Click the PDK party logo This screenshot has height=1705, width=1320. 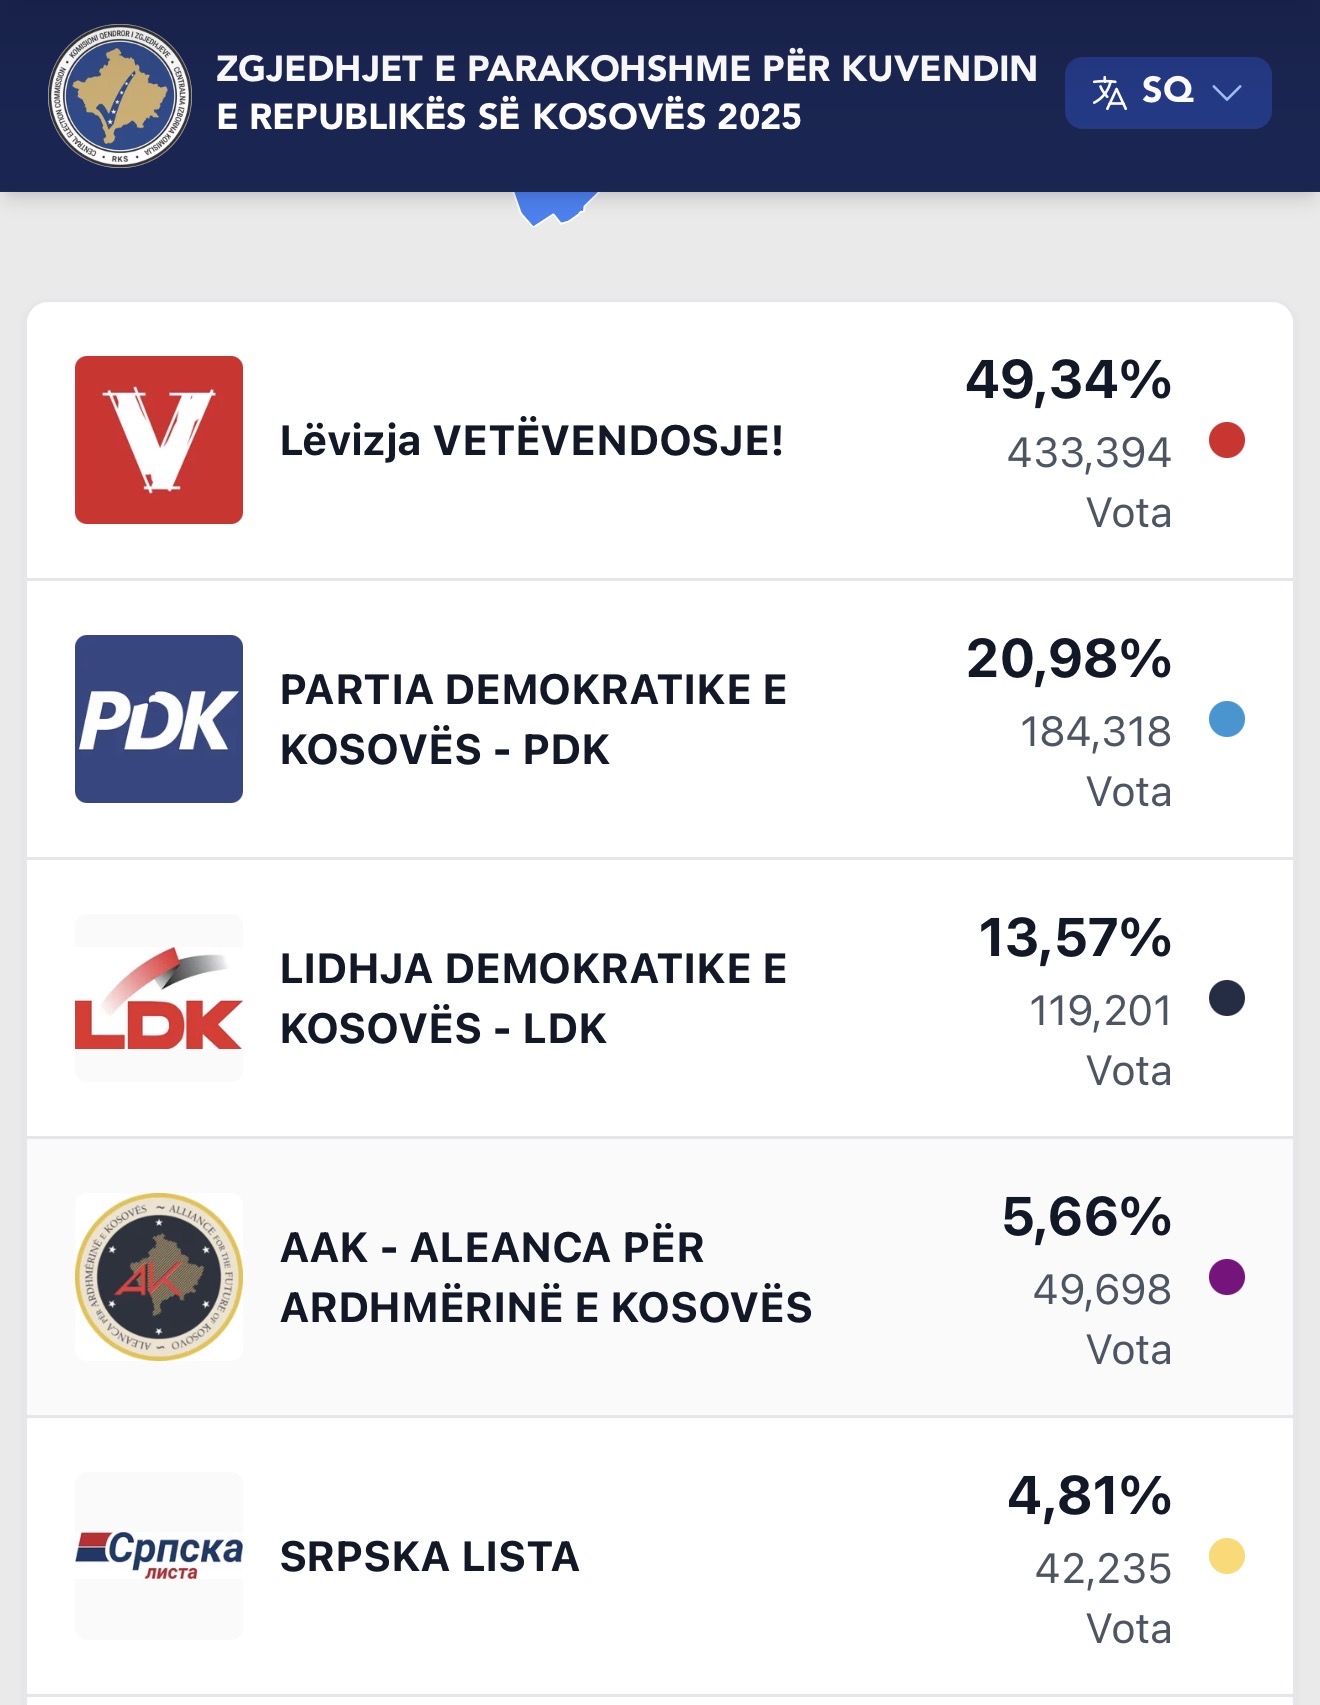159,719
